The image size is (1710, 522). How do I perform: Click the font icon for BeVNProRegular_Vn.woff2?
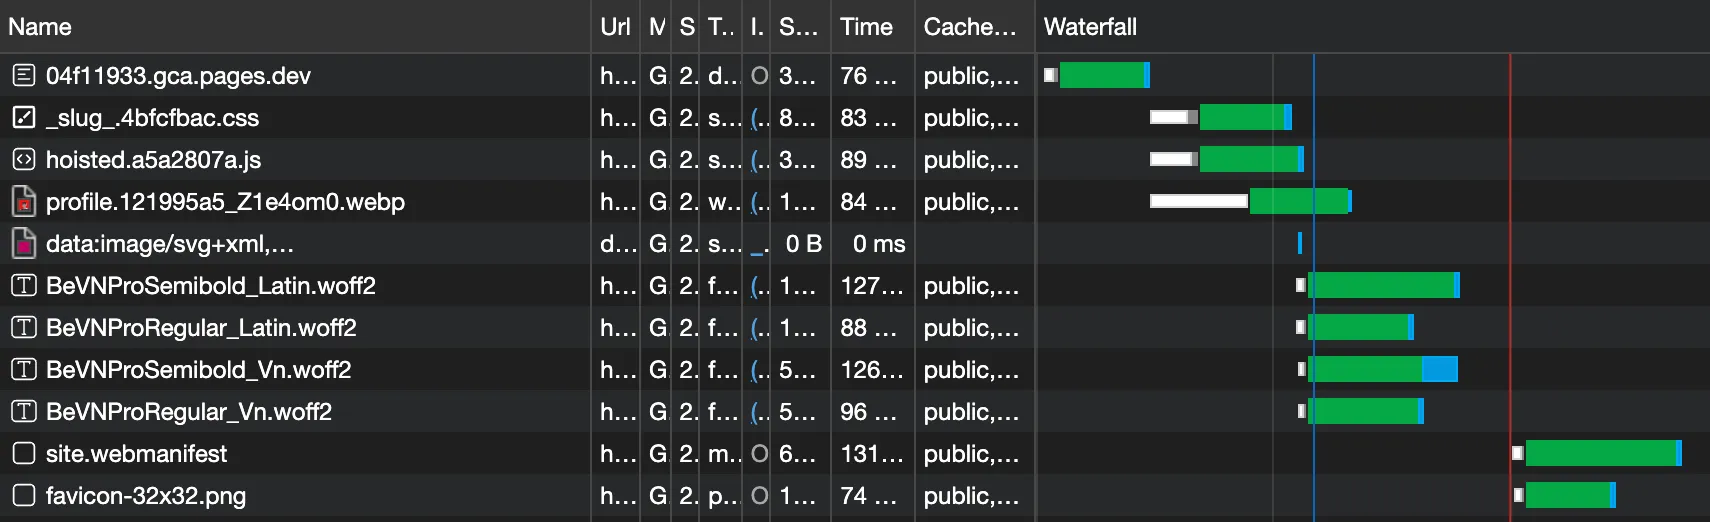(x=24, y=412)
